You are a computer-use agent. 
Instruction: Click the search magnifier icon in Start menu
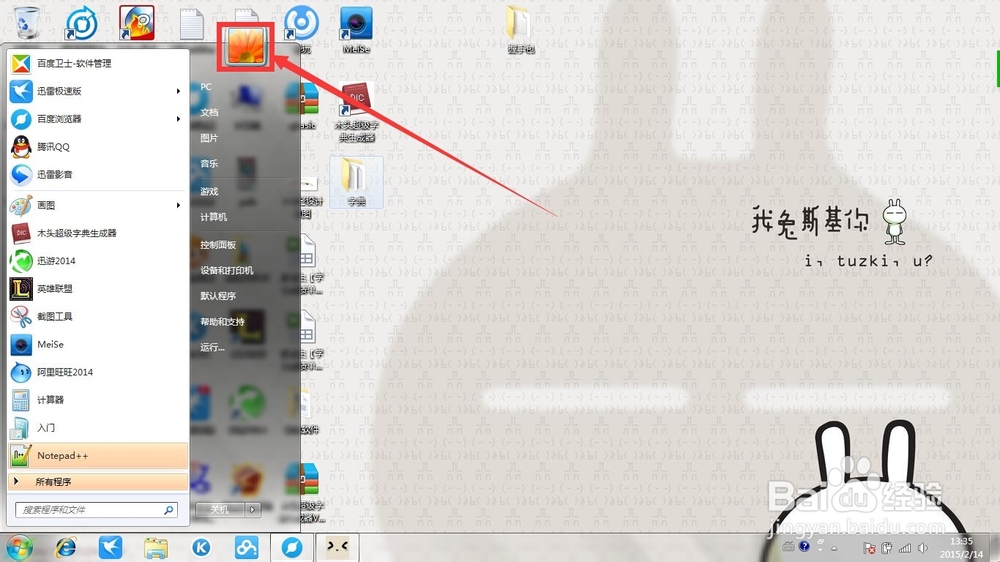click(x=168, y=510)
